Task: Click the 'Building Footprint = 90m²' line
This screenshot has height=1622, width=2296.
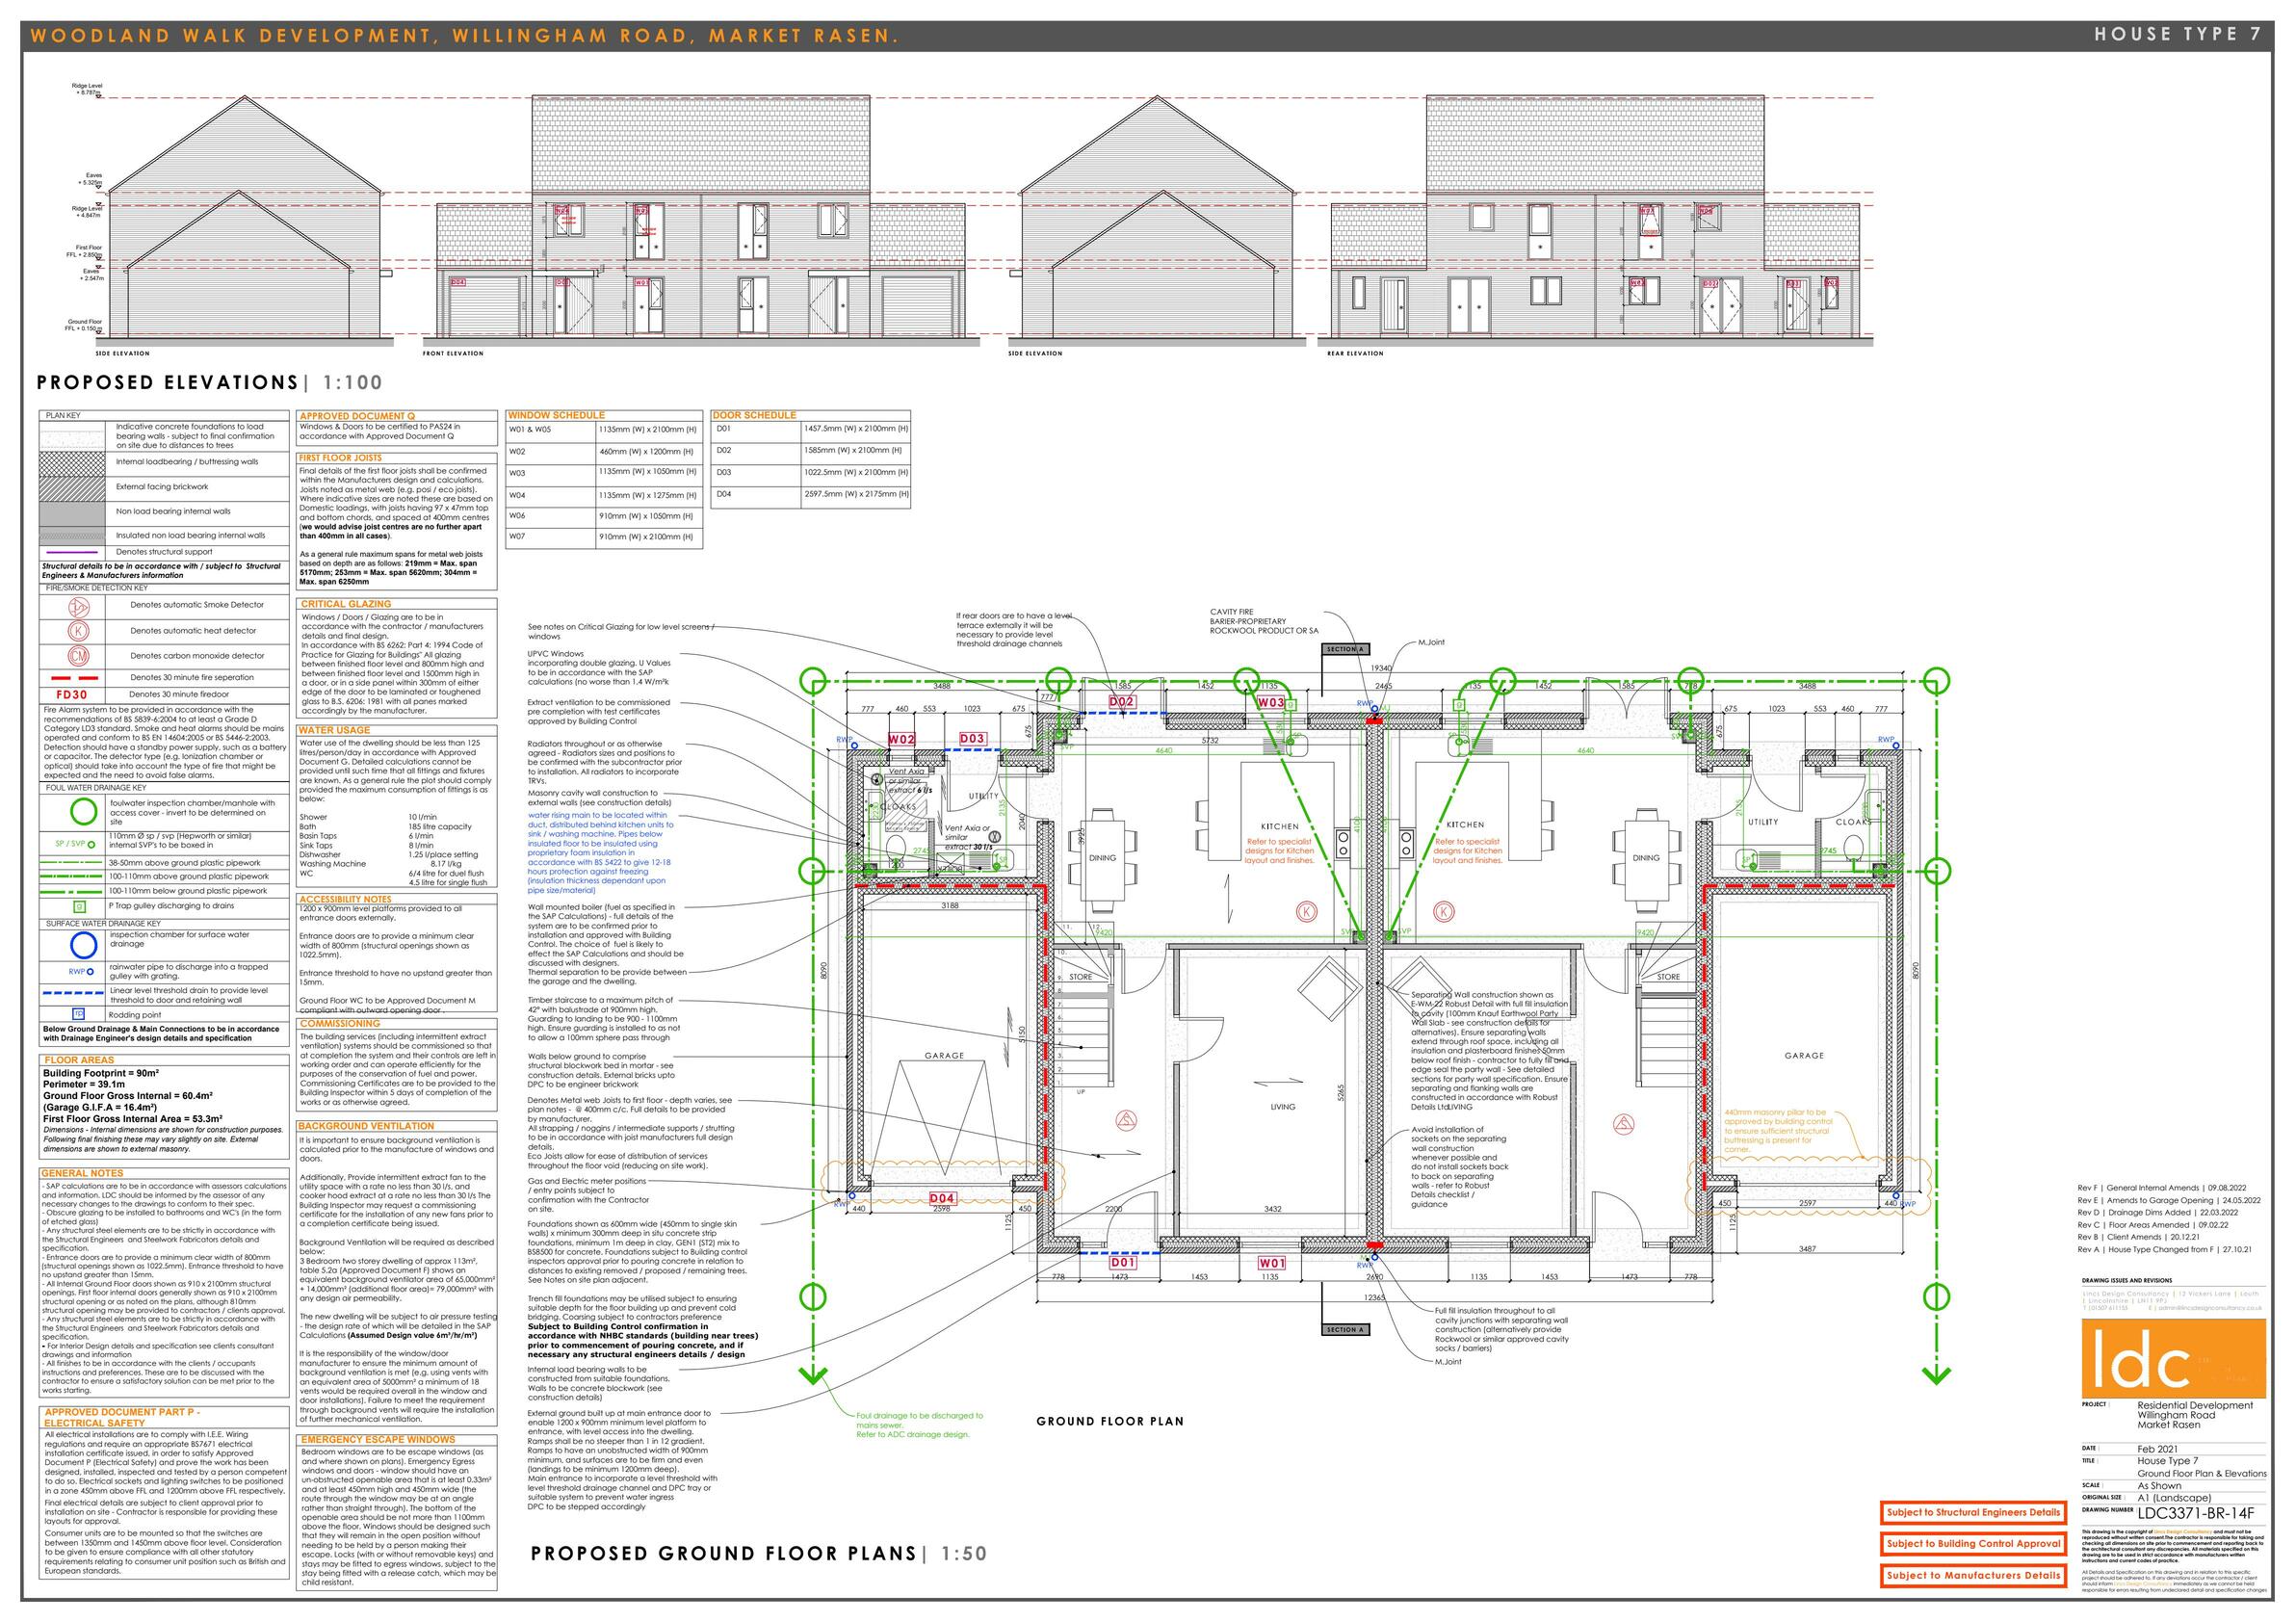Action: (x=101, y=1073)
